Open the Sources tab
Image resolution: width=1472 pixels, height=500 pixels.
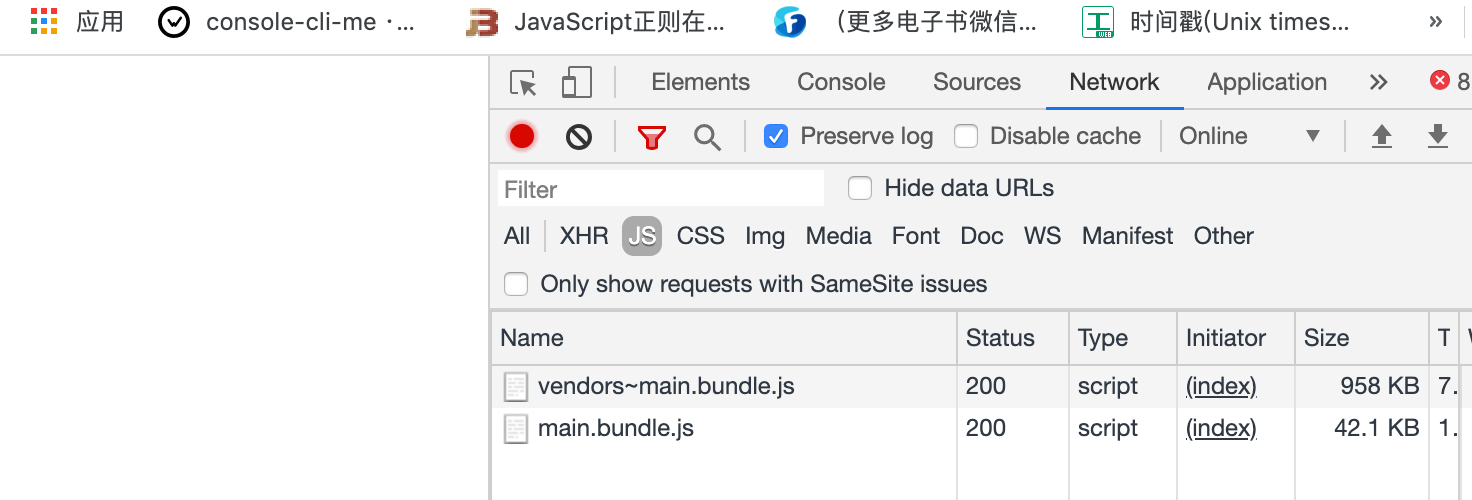977,82
